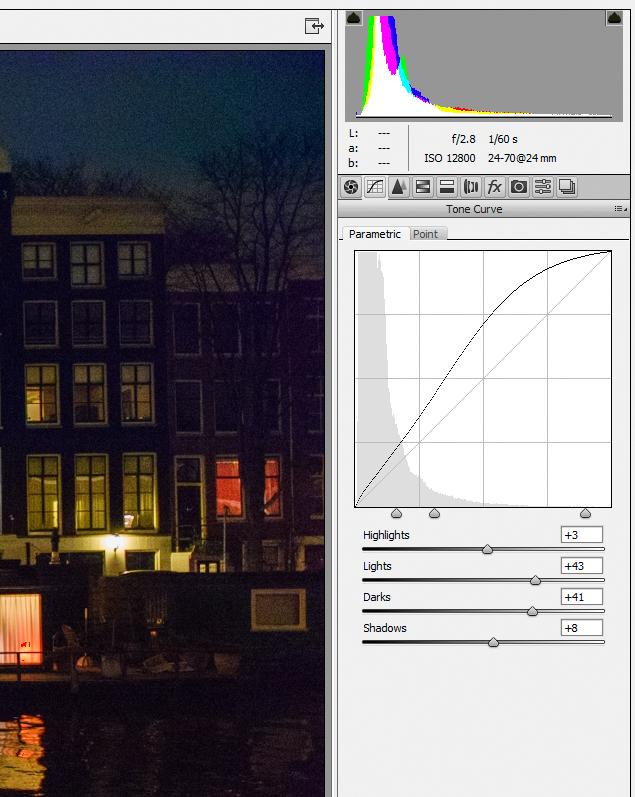Click the Lights slider label
Screen dimensions: 635x797
pyautogui.click(x=377, y=566)
